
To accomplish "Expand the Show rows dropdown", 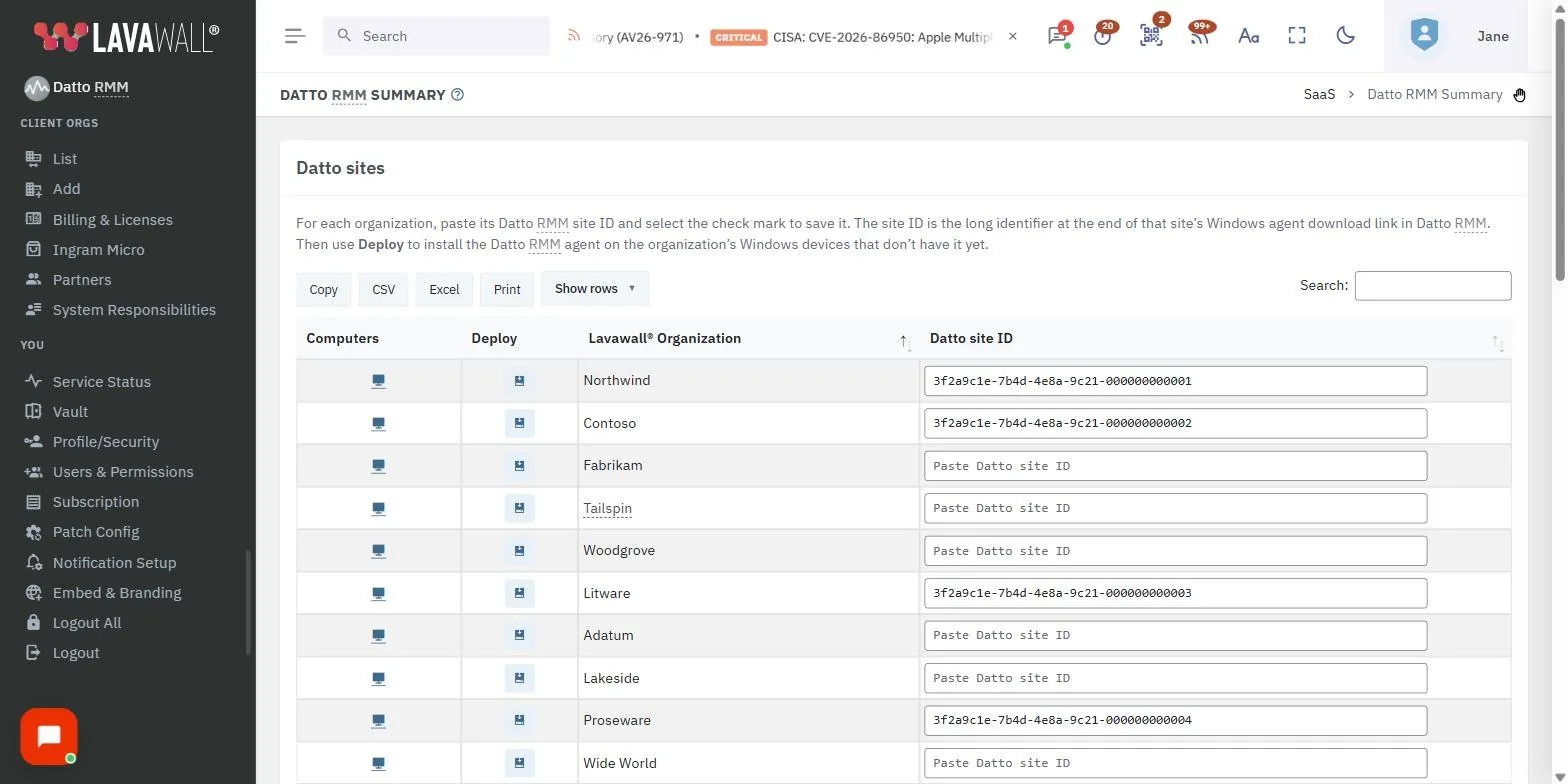I will (x=595, y=289).
